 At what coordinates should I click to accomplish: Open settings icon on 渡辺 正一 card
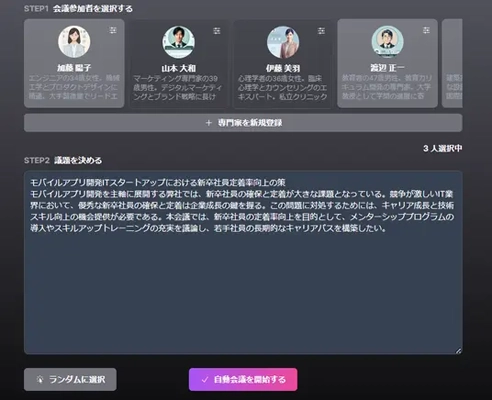(x=426, y=30)
